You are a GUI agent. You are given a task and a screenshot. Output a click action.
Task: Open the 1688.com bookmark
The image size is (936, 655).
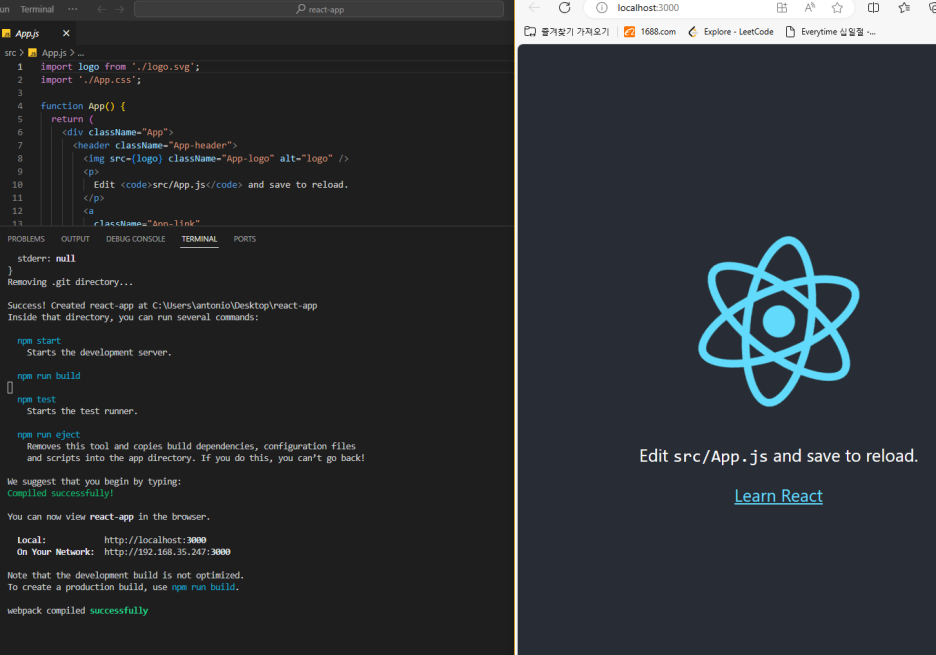(x=650, y=32)
